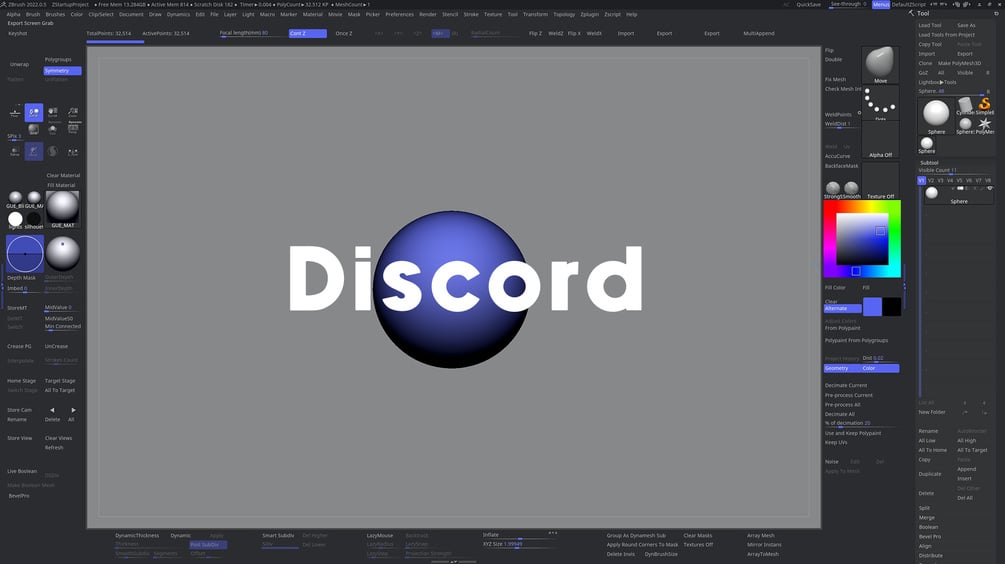Click the TotalPoints: 32,514 readout

coord(109,33)
